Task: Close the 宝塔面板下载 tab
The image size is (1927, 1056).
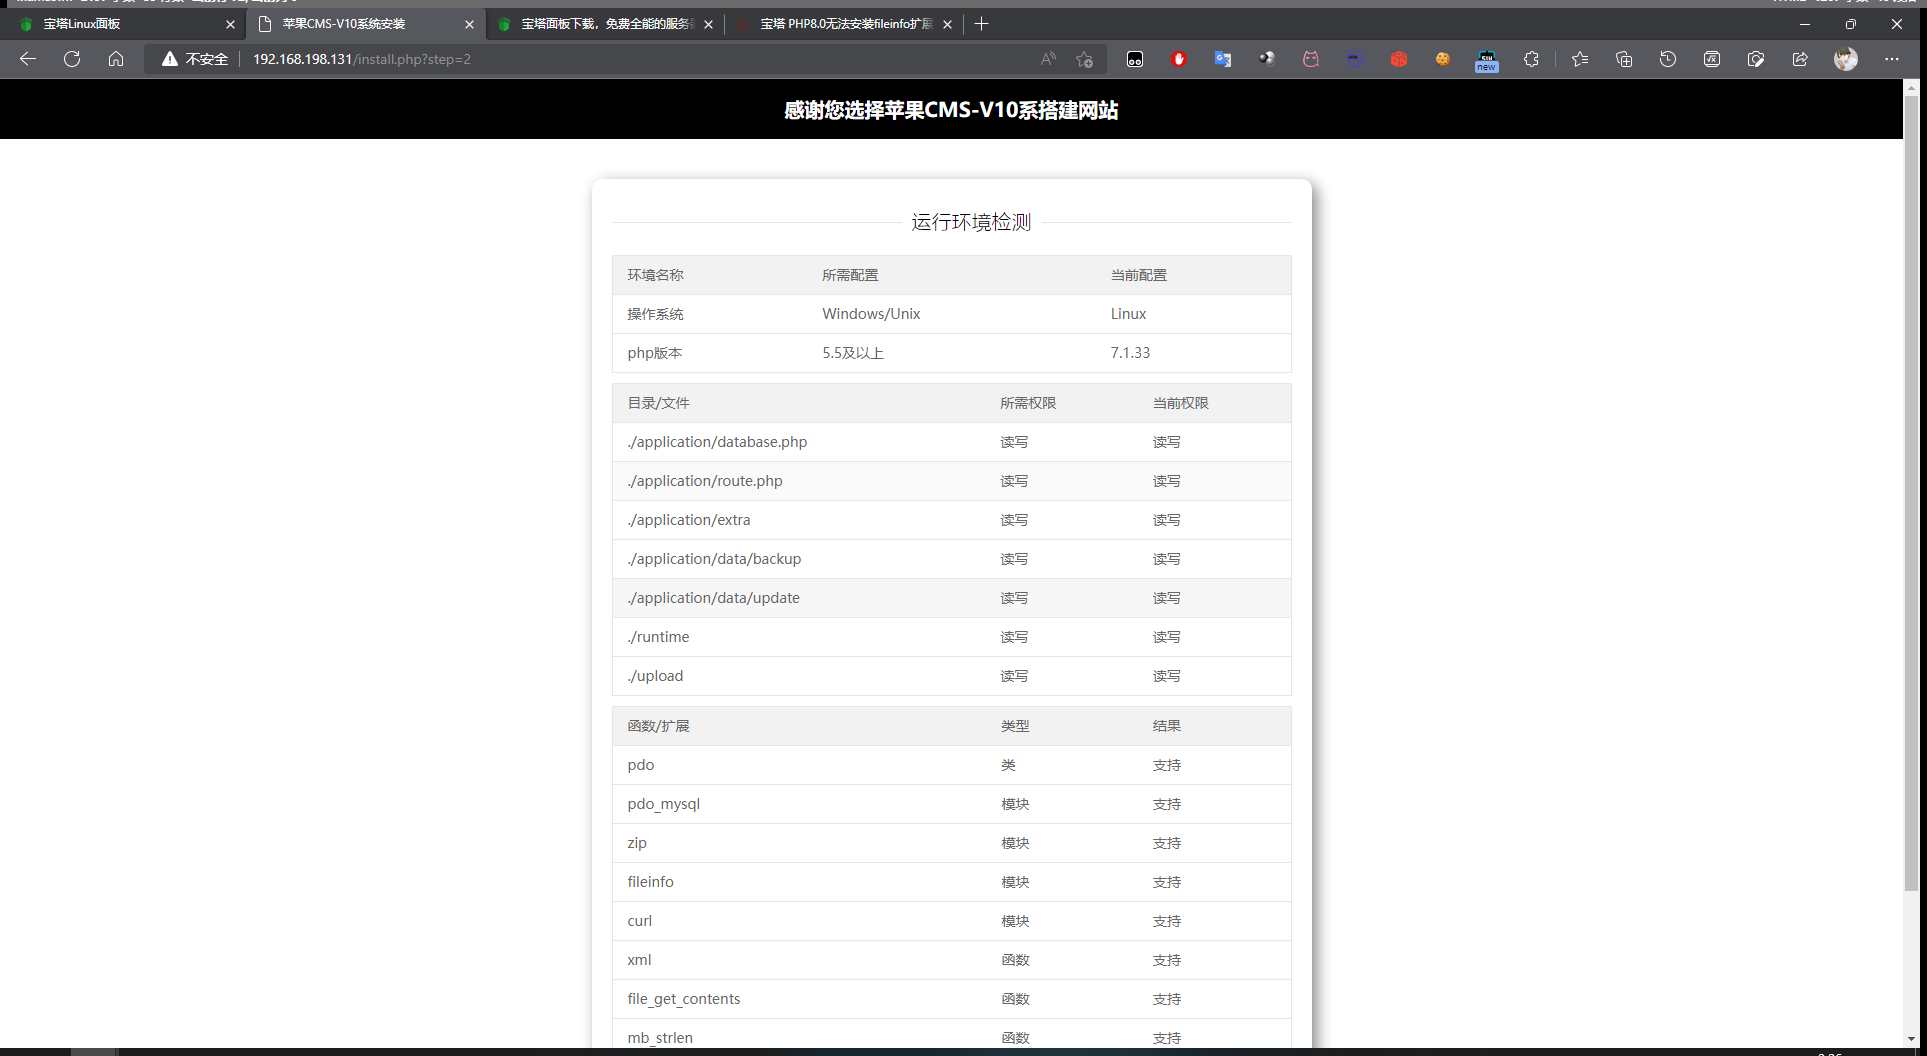Action: coord(709,24)
